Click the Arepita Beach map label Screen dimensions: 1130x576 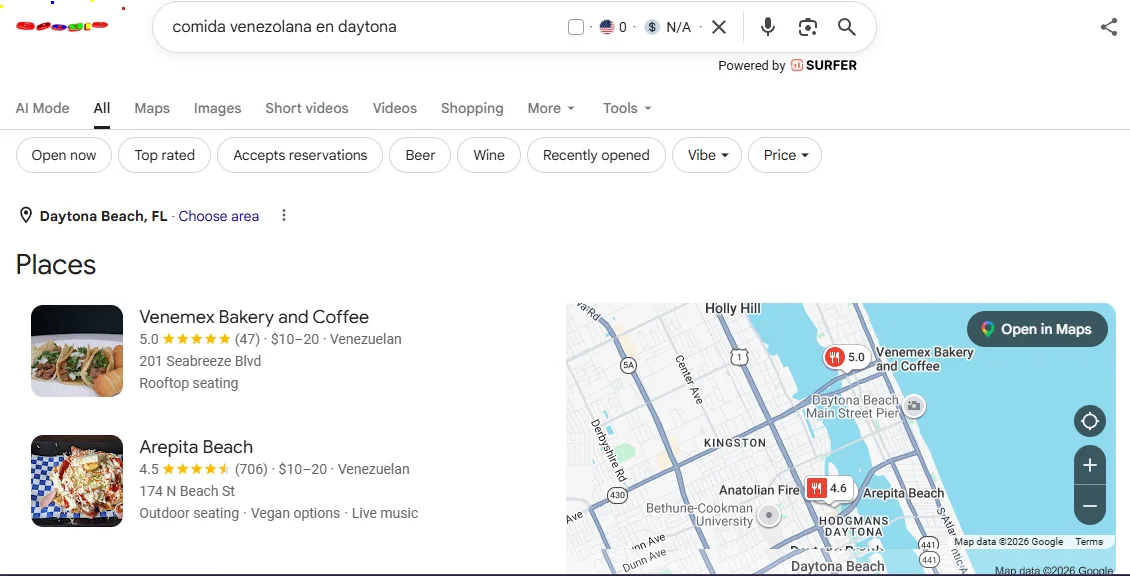903,494
